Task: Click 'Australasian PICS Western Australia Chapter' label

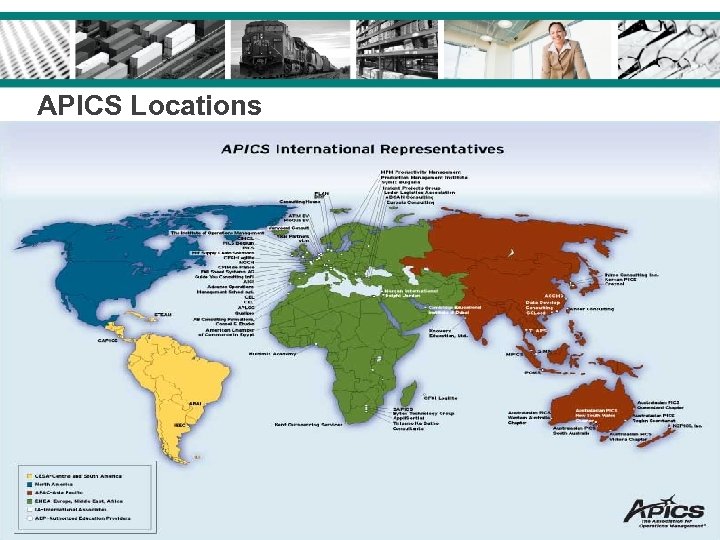Action: tap(529, 418)
